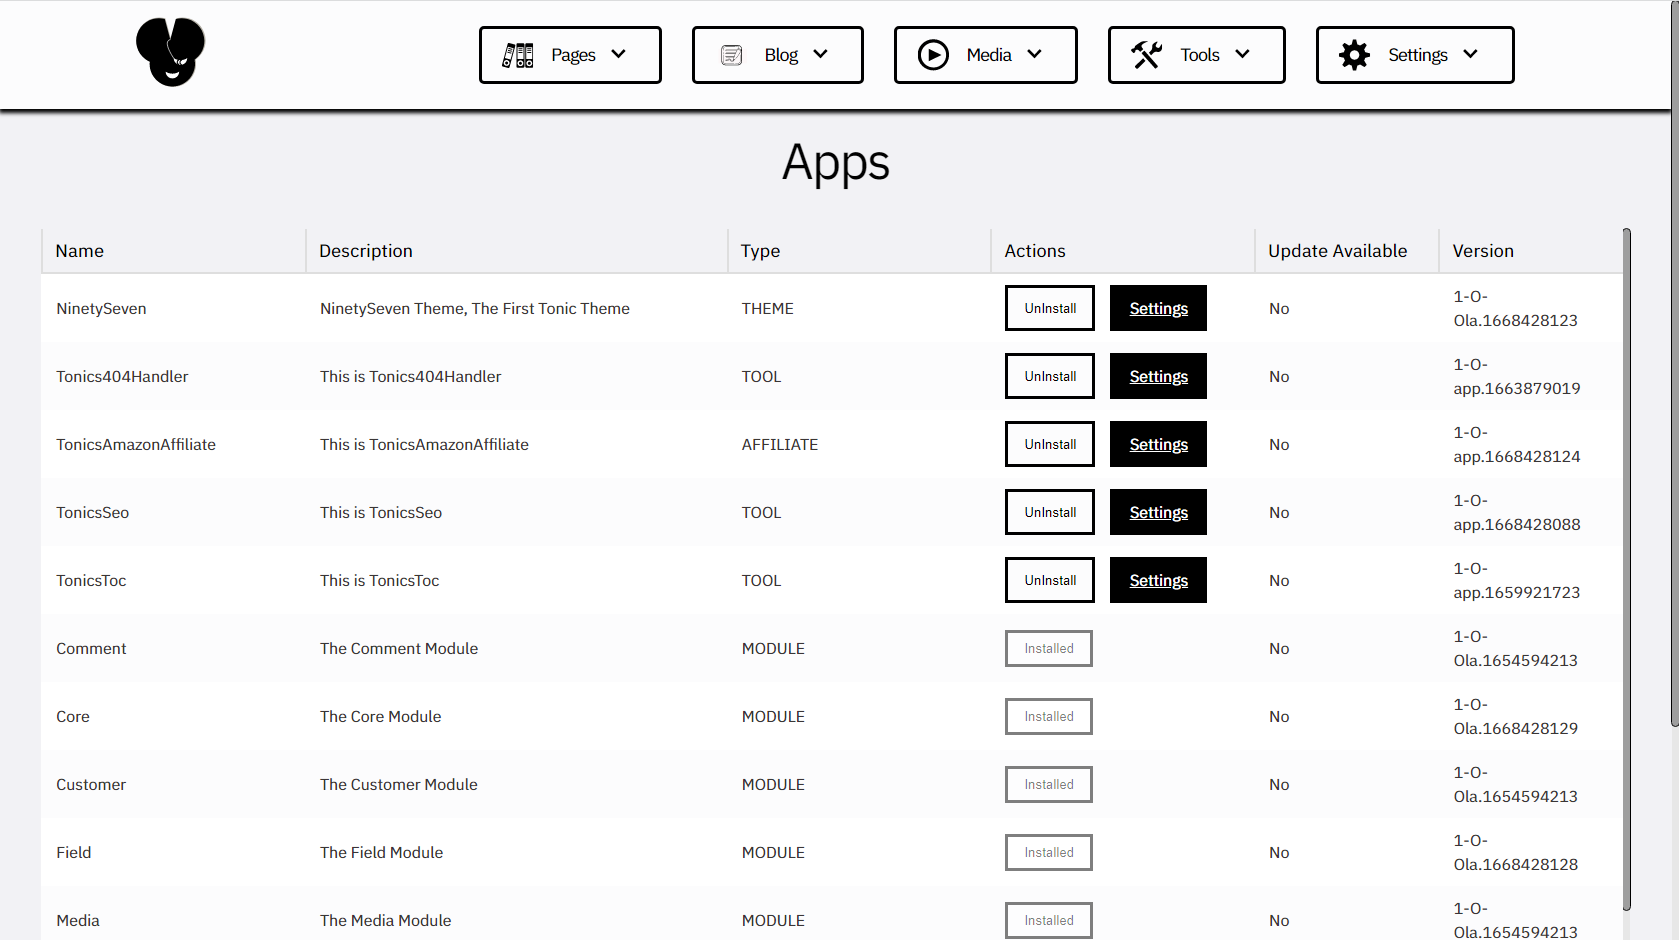The image size is (1679, 940).
Task: Uninstall the NinetySeven theme
Action: [1050, 308]
